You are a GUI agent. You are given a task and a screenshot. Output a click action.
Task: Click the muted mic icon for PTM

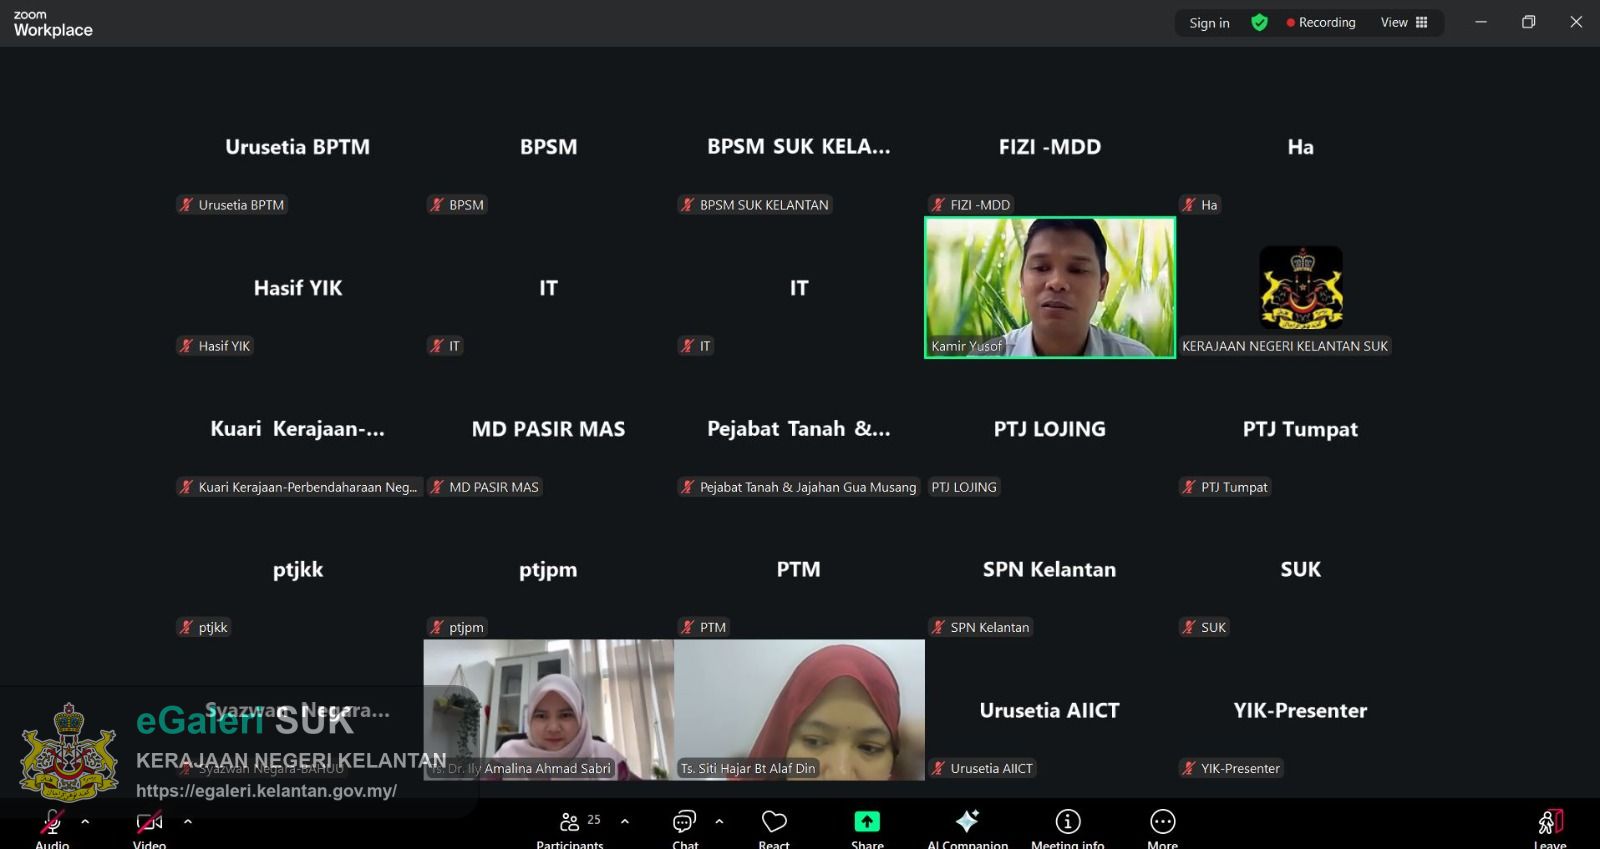click(x=687, y=628)
